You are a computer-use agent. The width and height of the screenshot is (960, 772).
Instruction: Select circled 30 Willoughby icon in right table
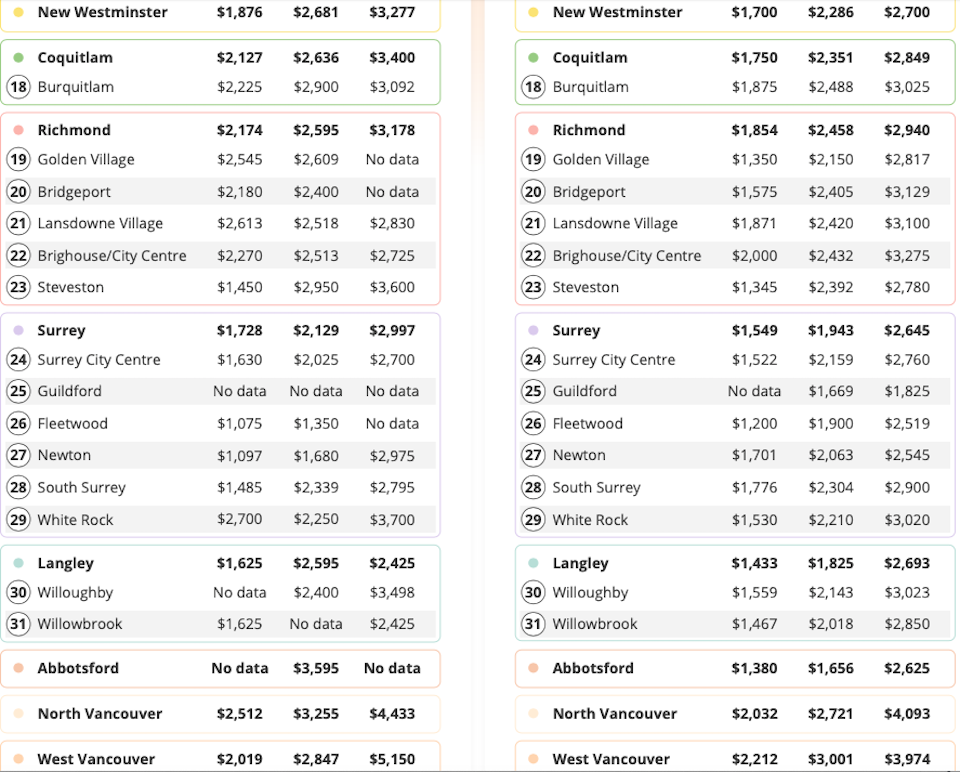click(533, 593)
